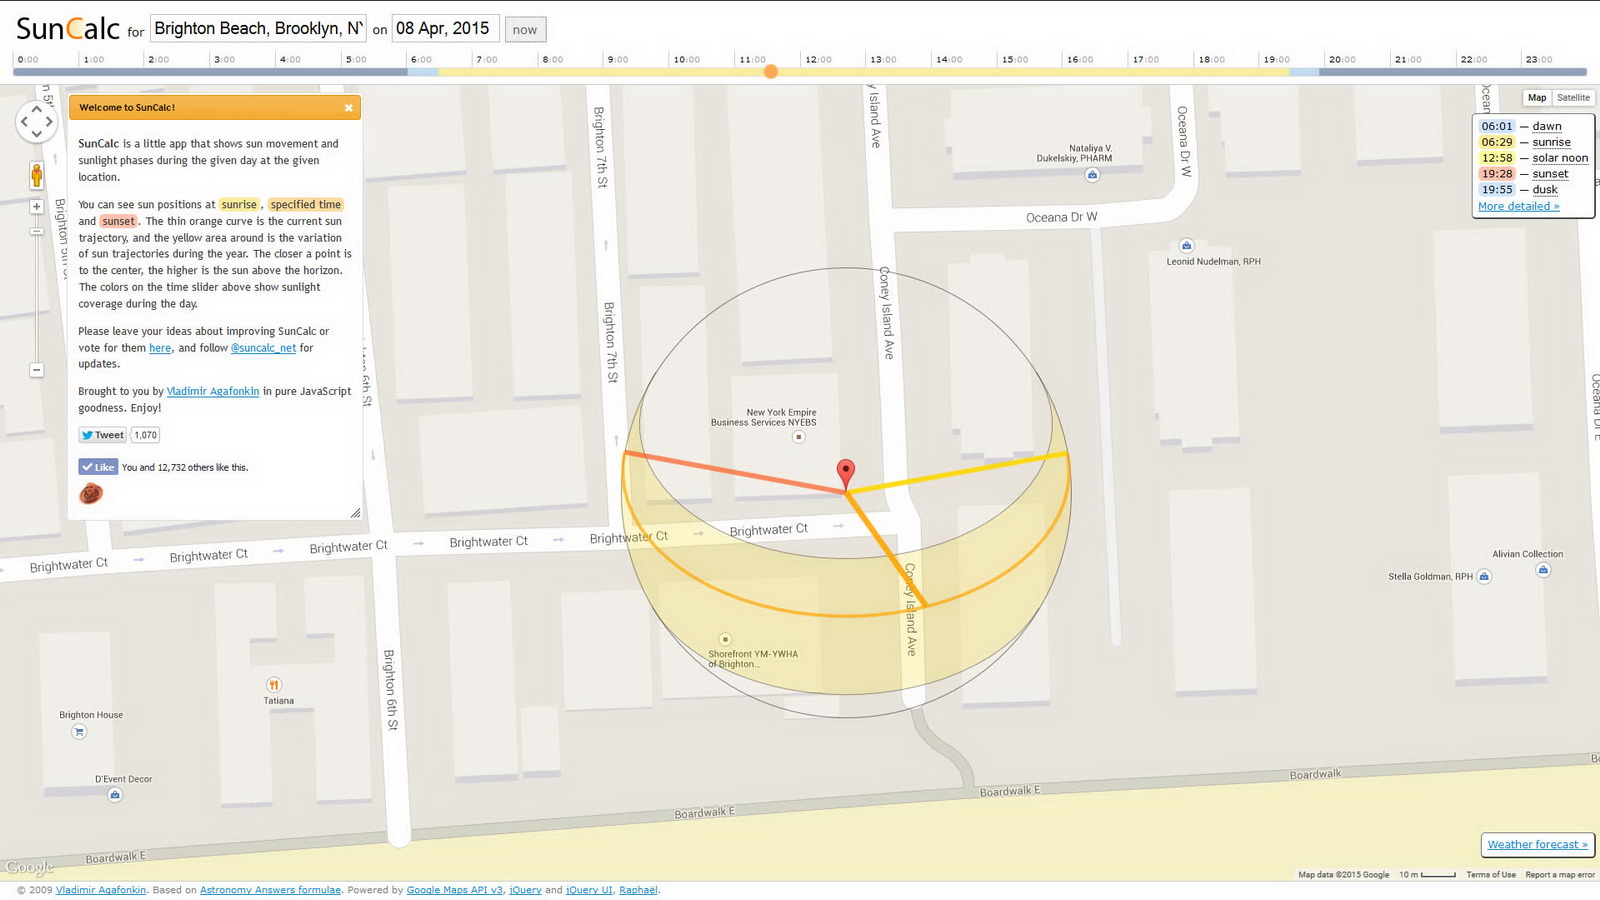
Task: Open the @suncalc_net link
Action: (263, 348)
